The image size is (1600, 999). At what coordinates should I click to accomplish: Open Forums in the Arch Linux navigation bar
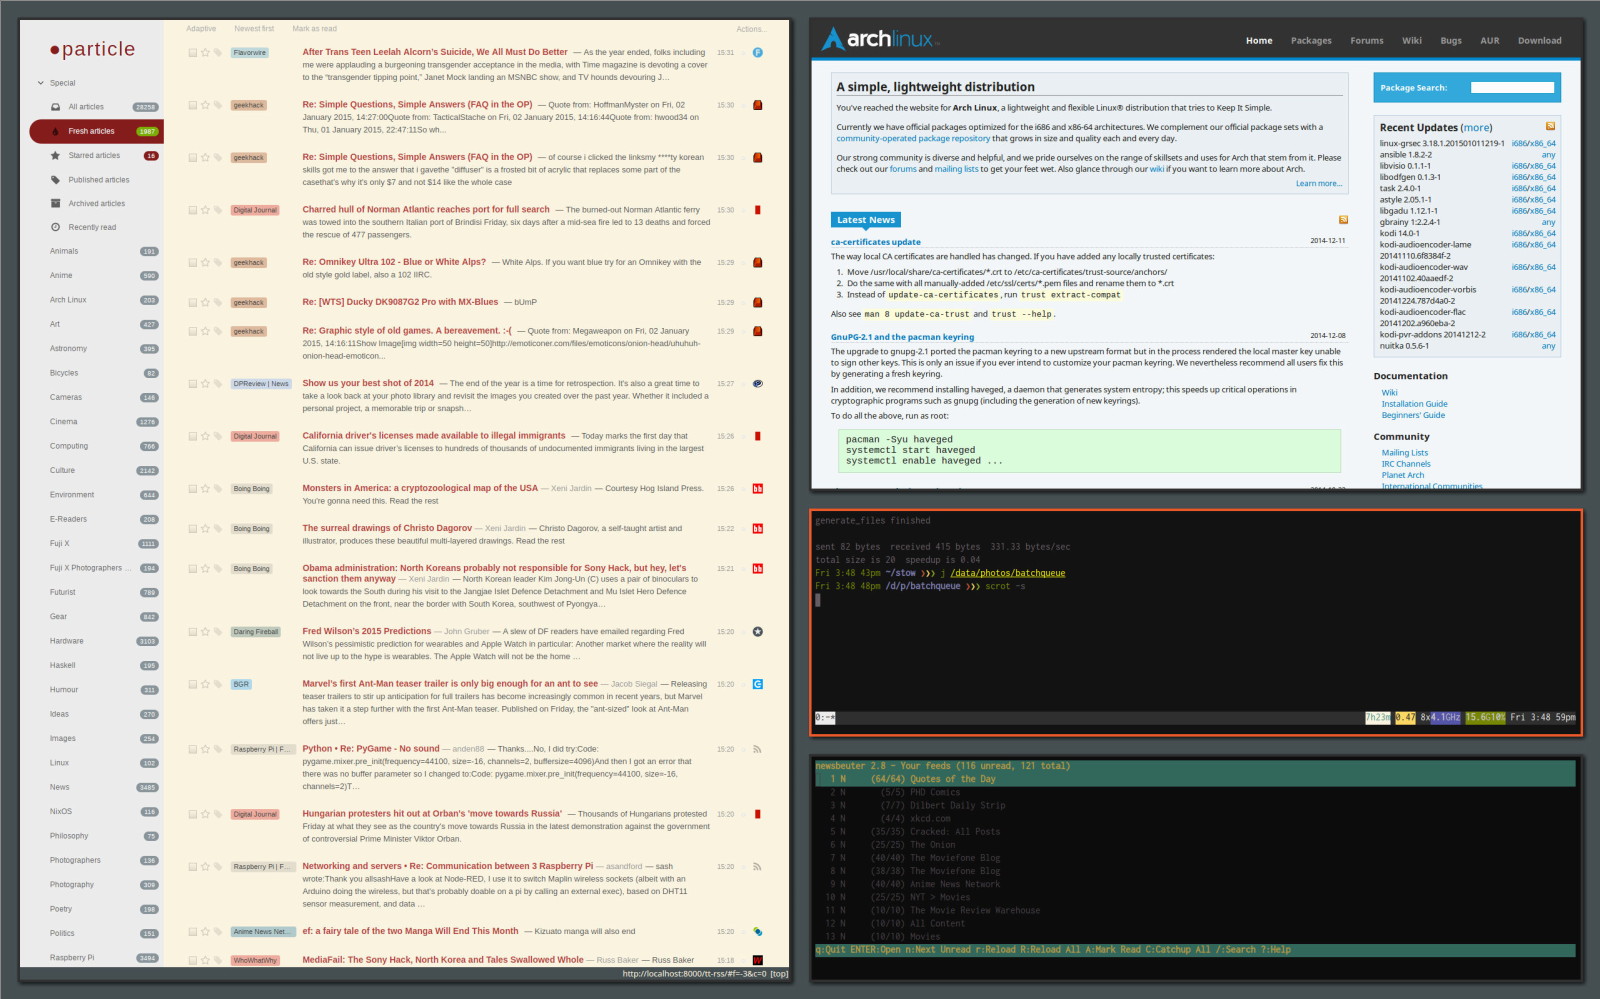1367,41
